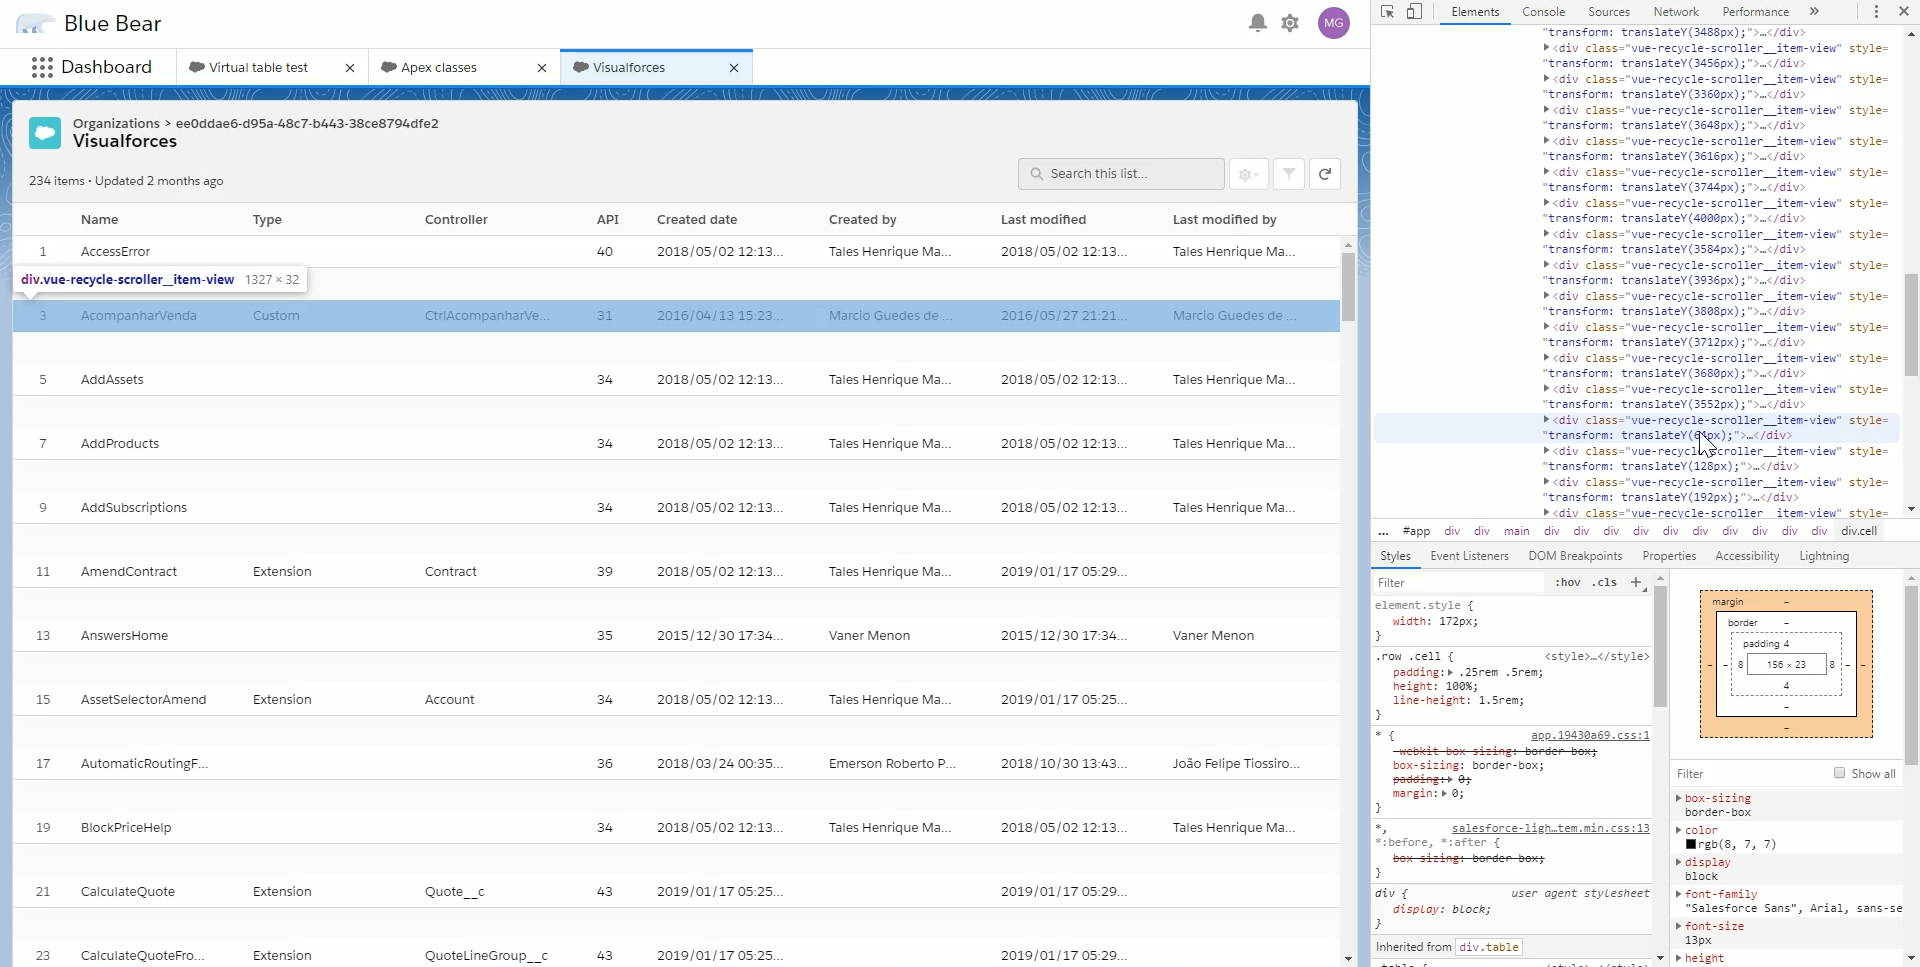Click the rgb(8, 7, 7) color swatch

click(1691, 844)
